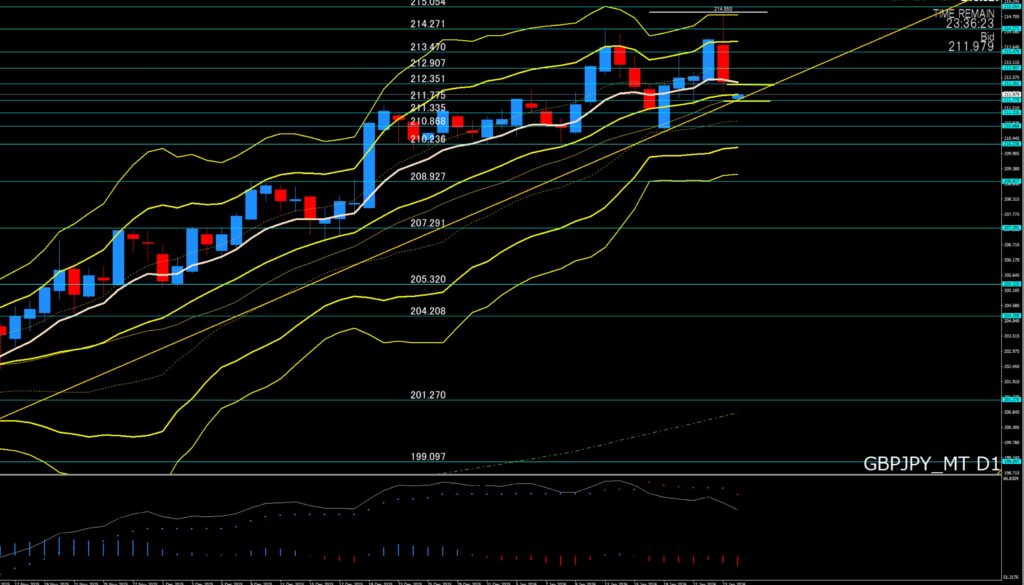Select the 199.097 price level label
1024x585 pixels.
point(428,457)
